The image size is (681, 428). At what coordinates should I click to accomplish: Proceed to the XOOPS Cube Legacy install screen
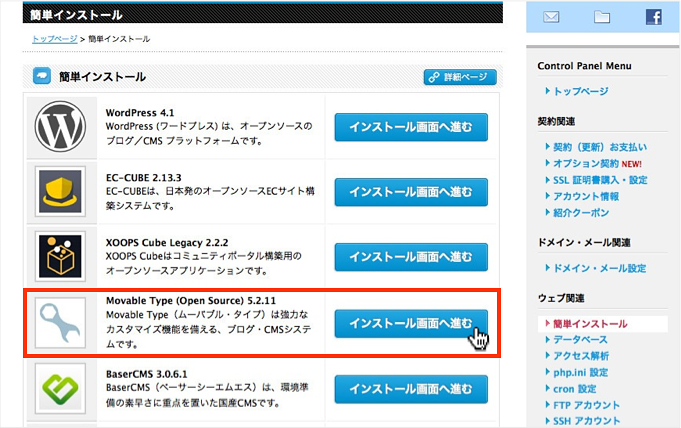411,257
